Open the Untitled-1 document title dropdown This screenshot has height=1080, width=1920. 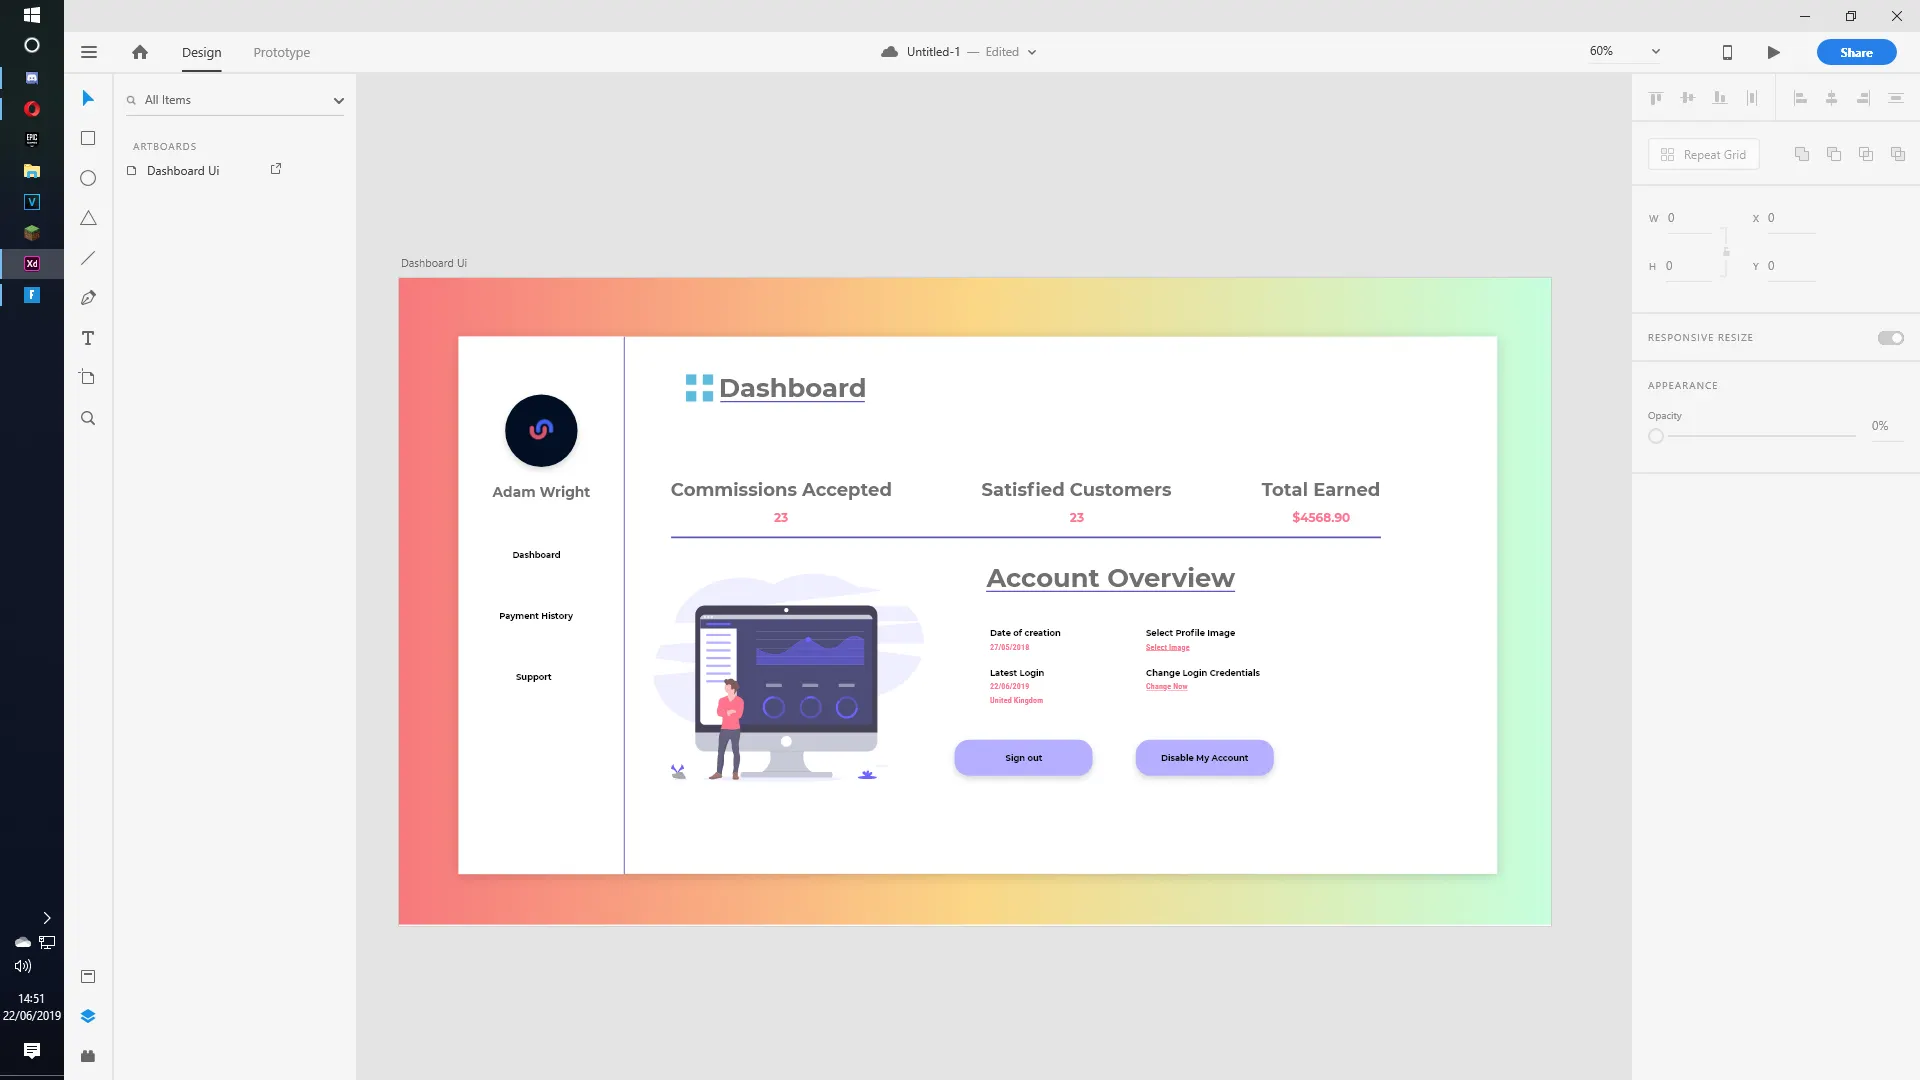[x=1031, y=52]
